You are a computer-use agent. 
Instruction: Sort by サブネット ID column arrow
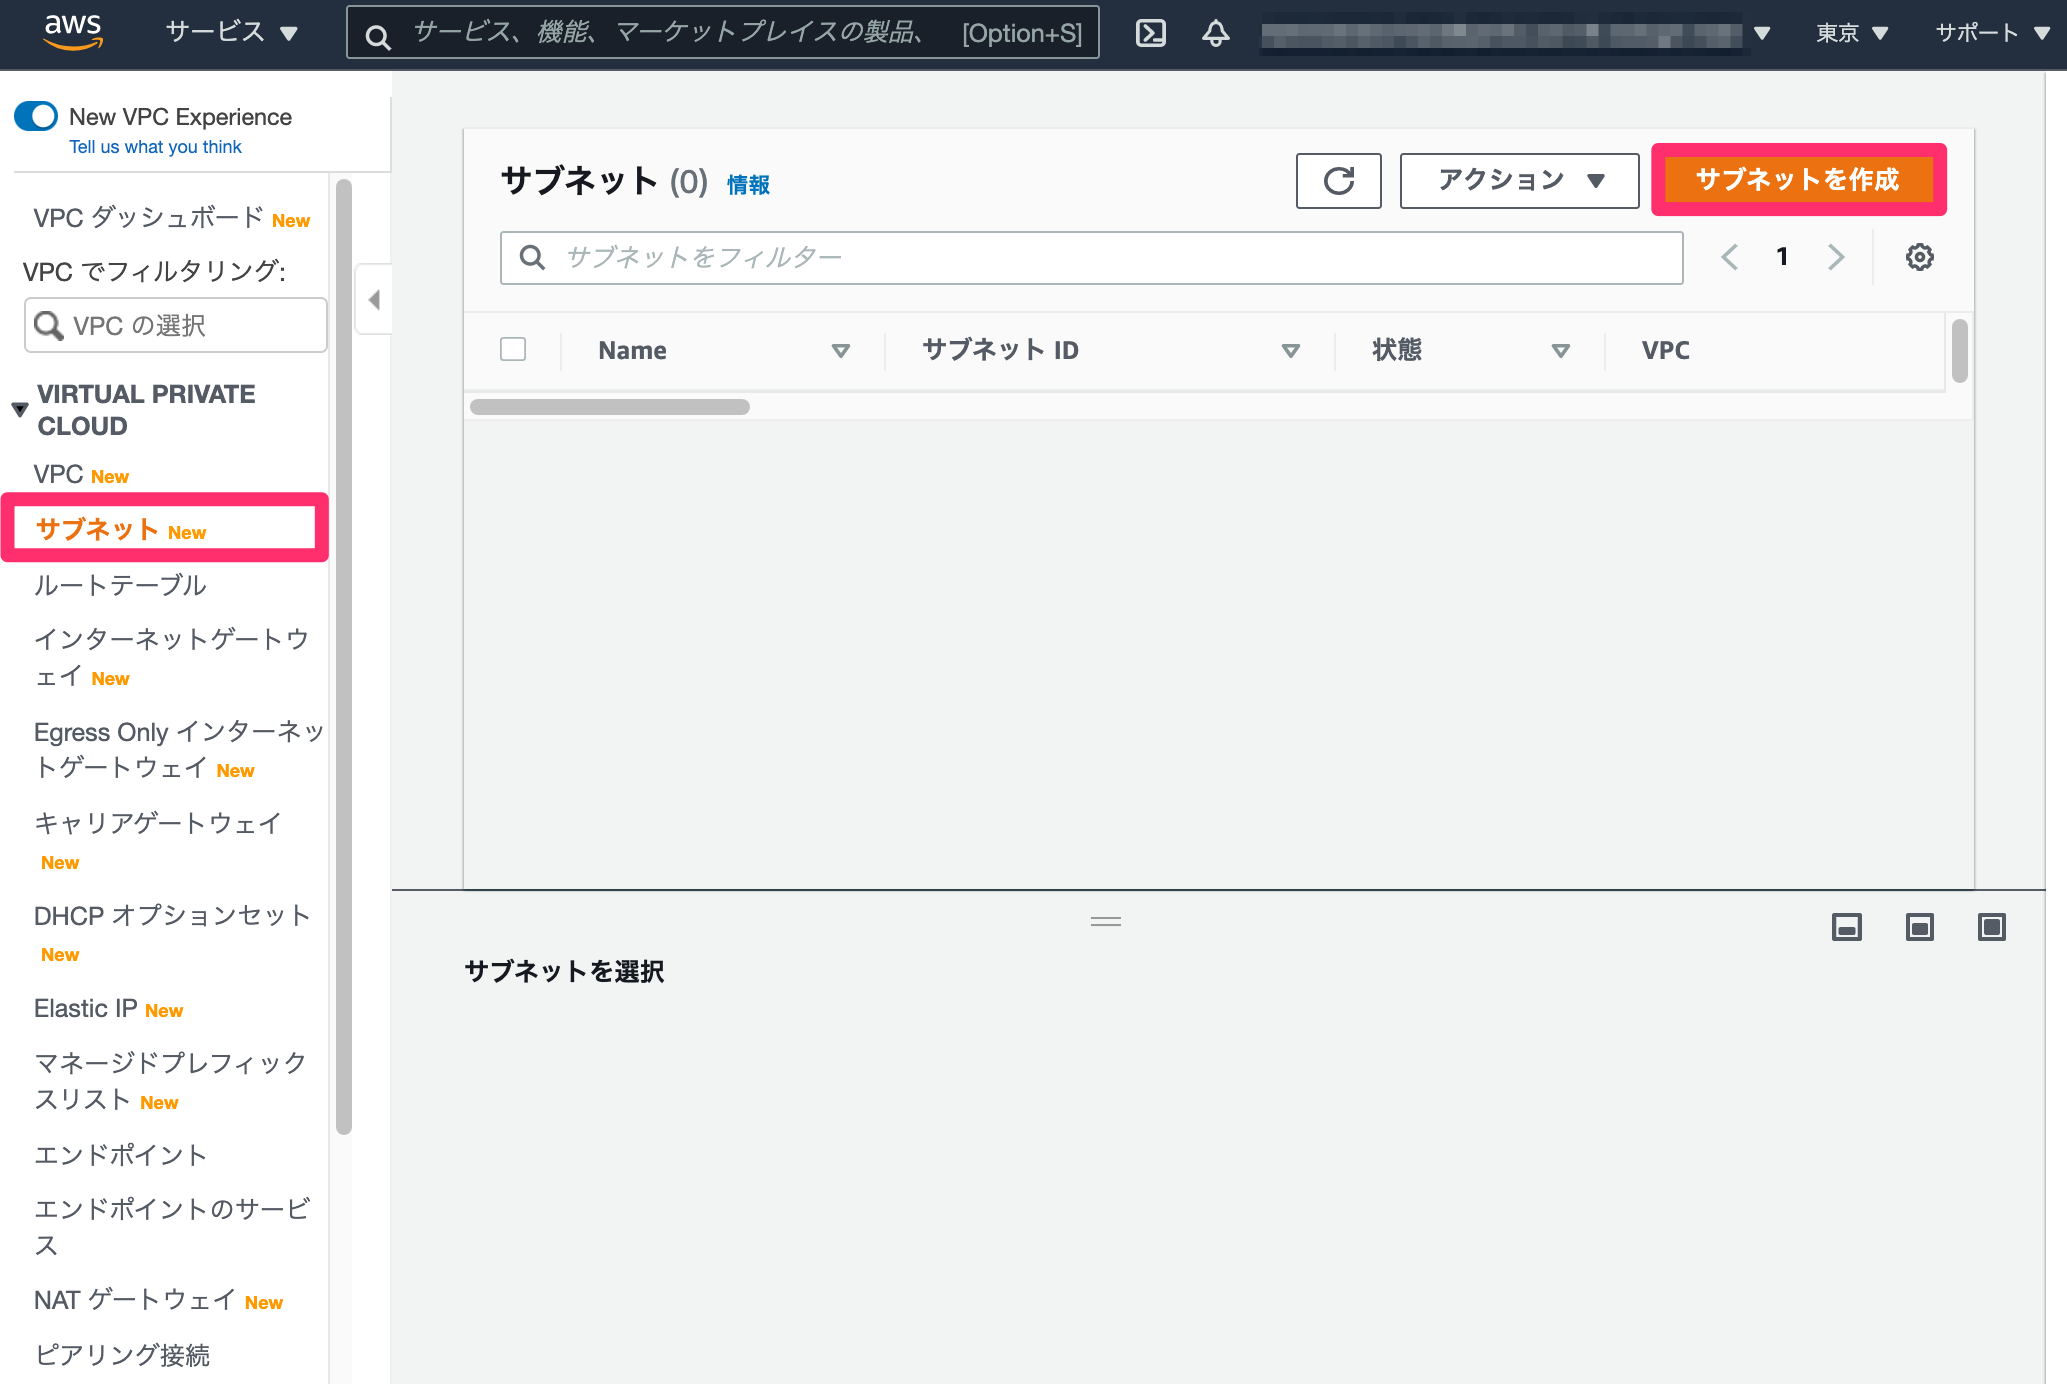pyautogui.click(x=1291, y=351)
